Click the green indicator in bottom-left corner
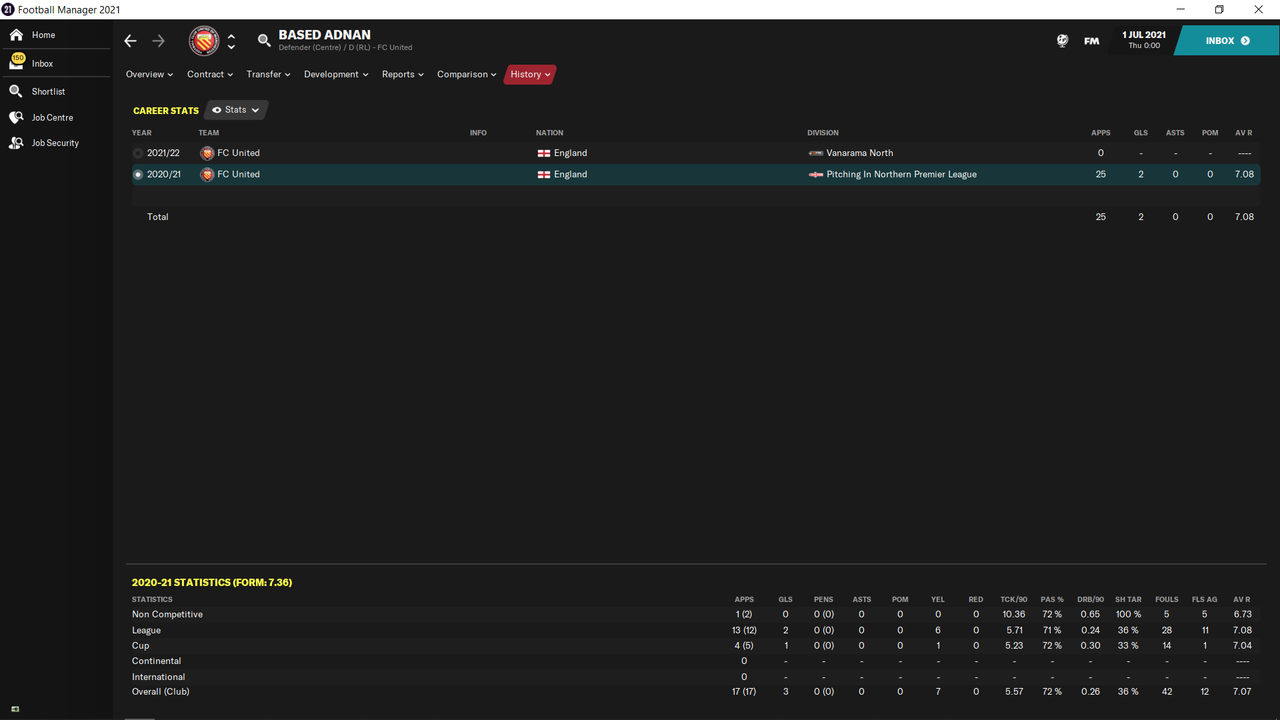 click(15, 709)
